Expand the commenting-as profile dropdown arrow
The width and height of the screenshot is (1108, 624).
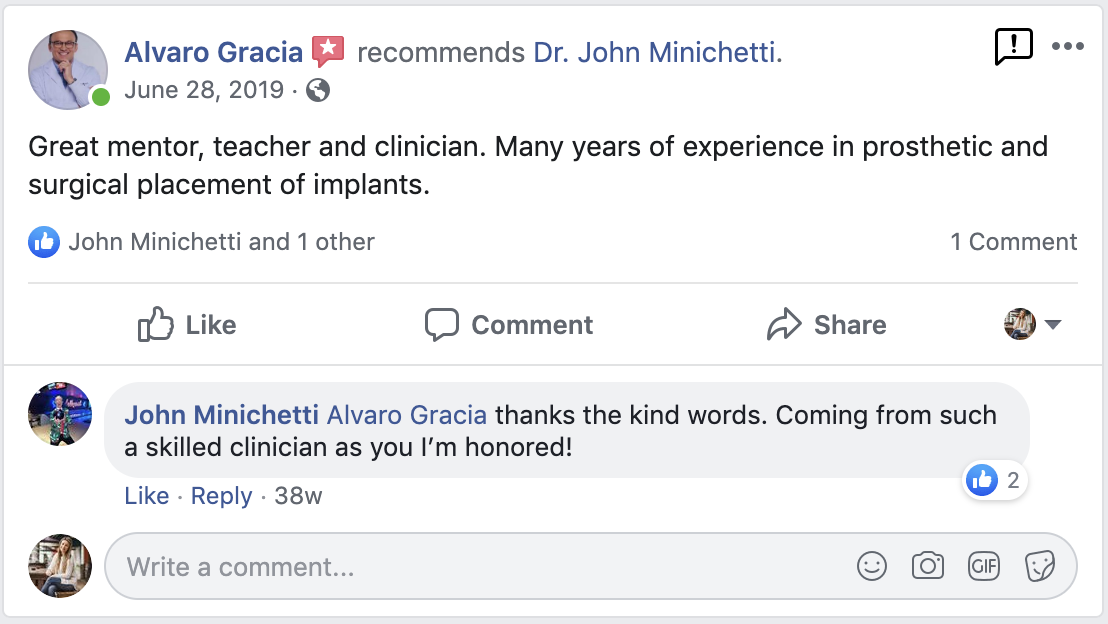[1052, 325]
